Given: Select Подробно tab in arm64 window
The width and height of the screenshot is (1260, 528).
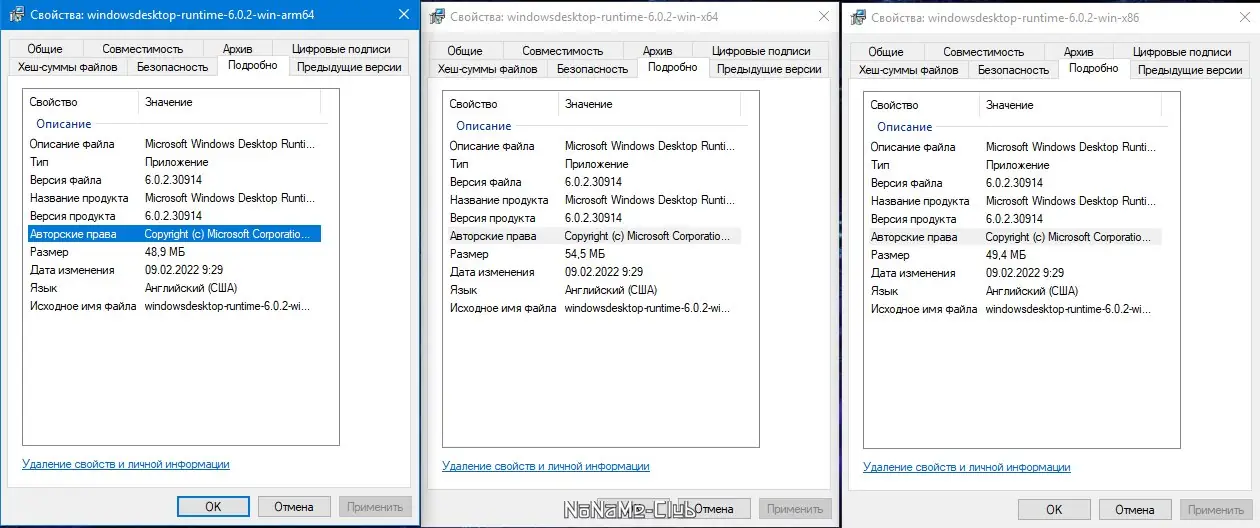Looking at the screenshot, I should tap(253, 65).
